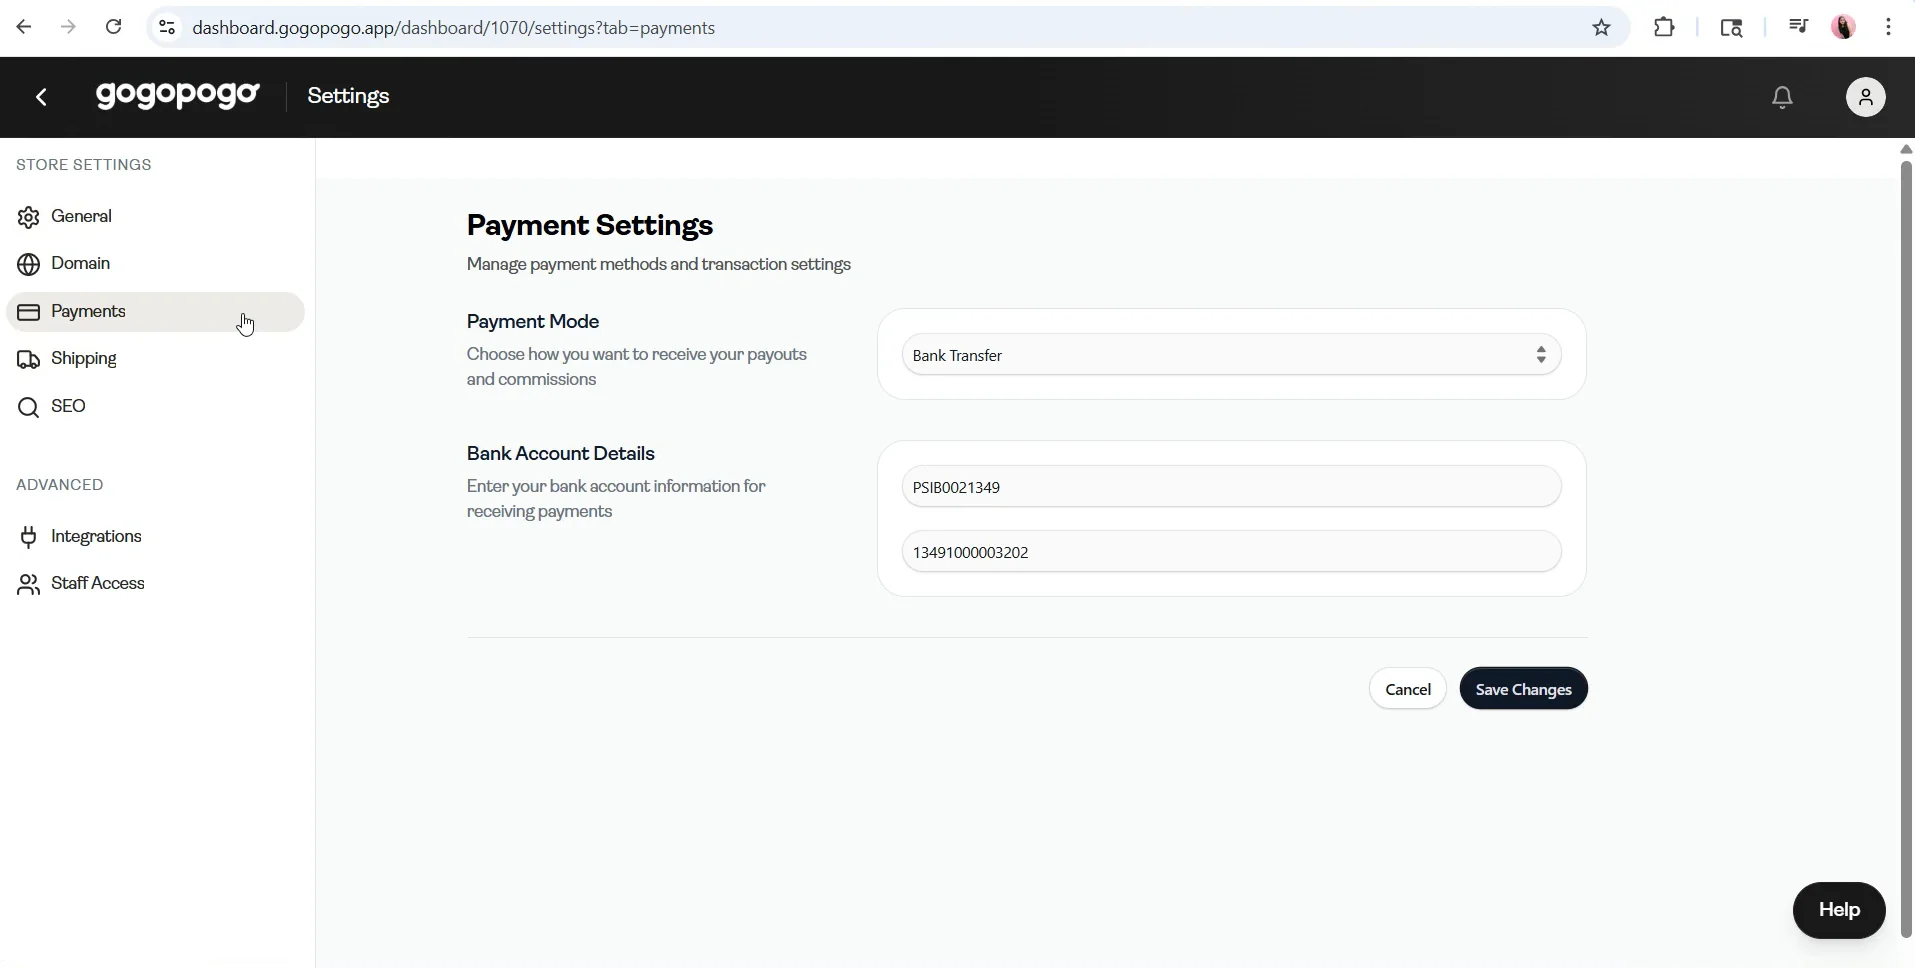
Task: View site information icon in address bar
Action: 167,27
